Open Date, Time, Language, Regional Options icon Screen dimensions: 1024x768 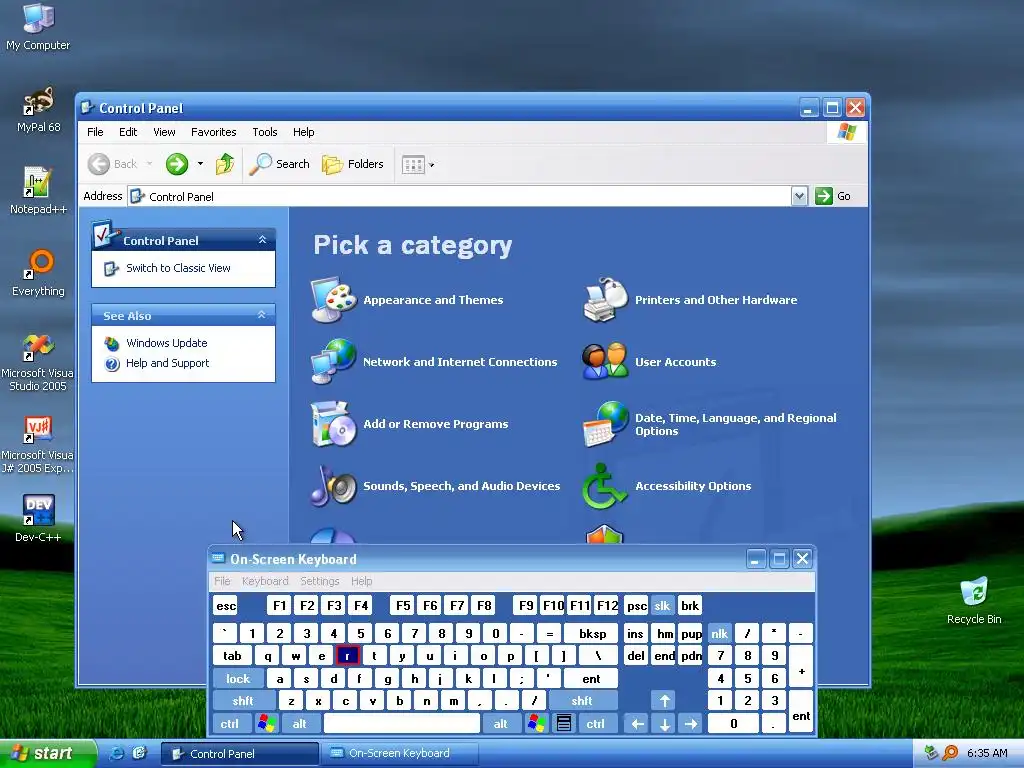click(605, 424)
